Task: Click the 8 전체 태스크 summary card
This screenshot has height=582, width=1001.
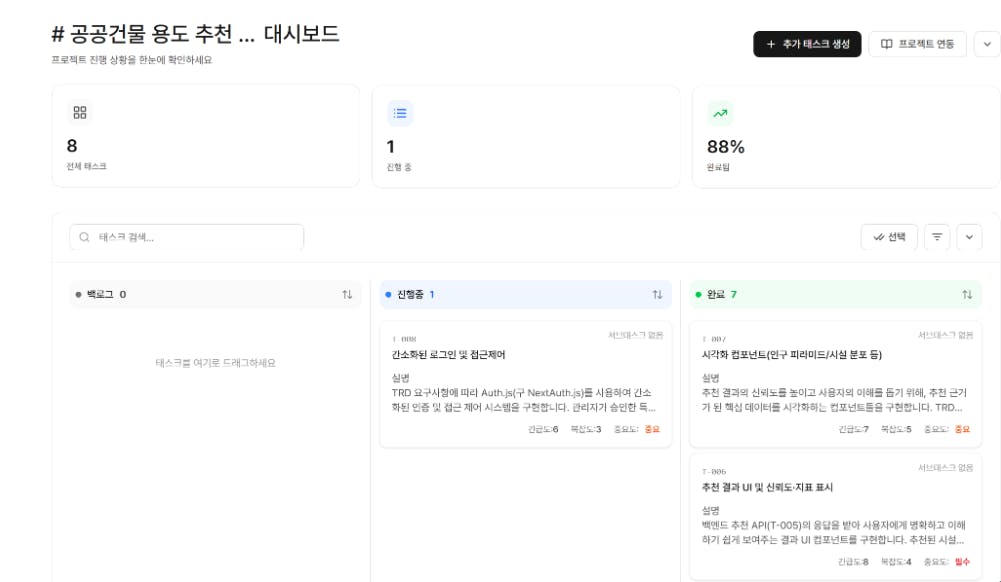Action: [206, 136]
